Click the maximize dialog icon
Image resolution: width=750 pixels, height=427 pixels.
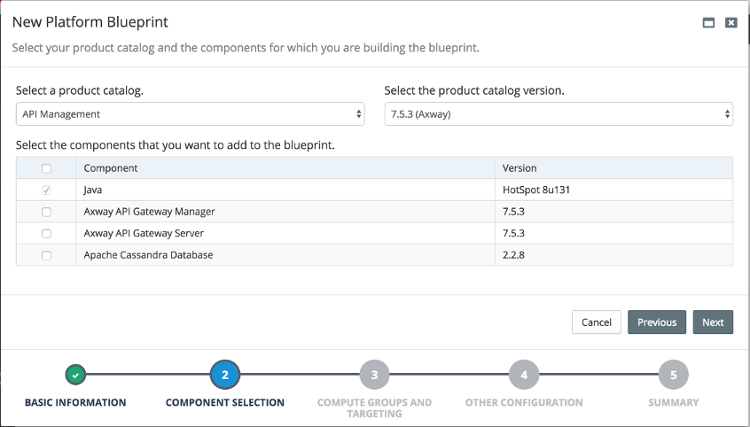pos(708,22)
